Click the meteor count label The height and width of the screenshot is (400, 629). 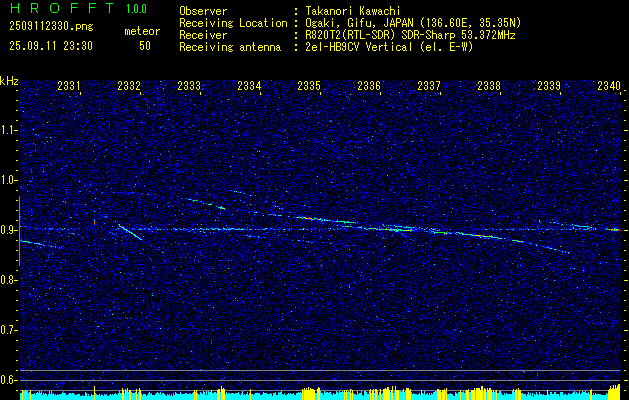click(142, 31)
